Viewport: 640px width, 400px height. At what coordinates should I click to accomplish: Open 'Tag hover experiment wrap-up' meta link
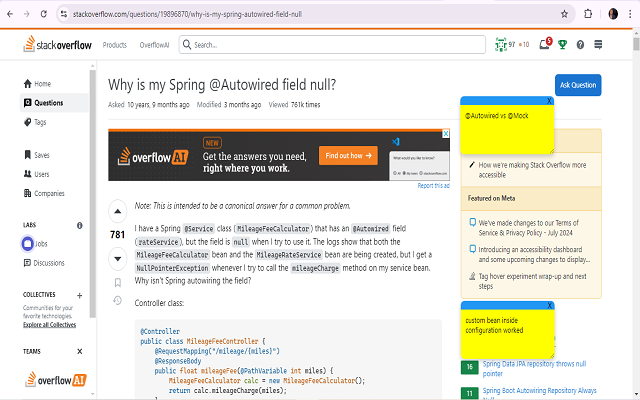point(532,281)
